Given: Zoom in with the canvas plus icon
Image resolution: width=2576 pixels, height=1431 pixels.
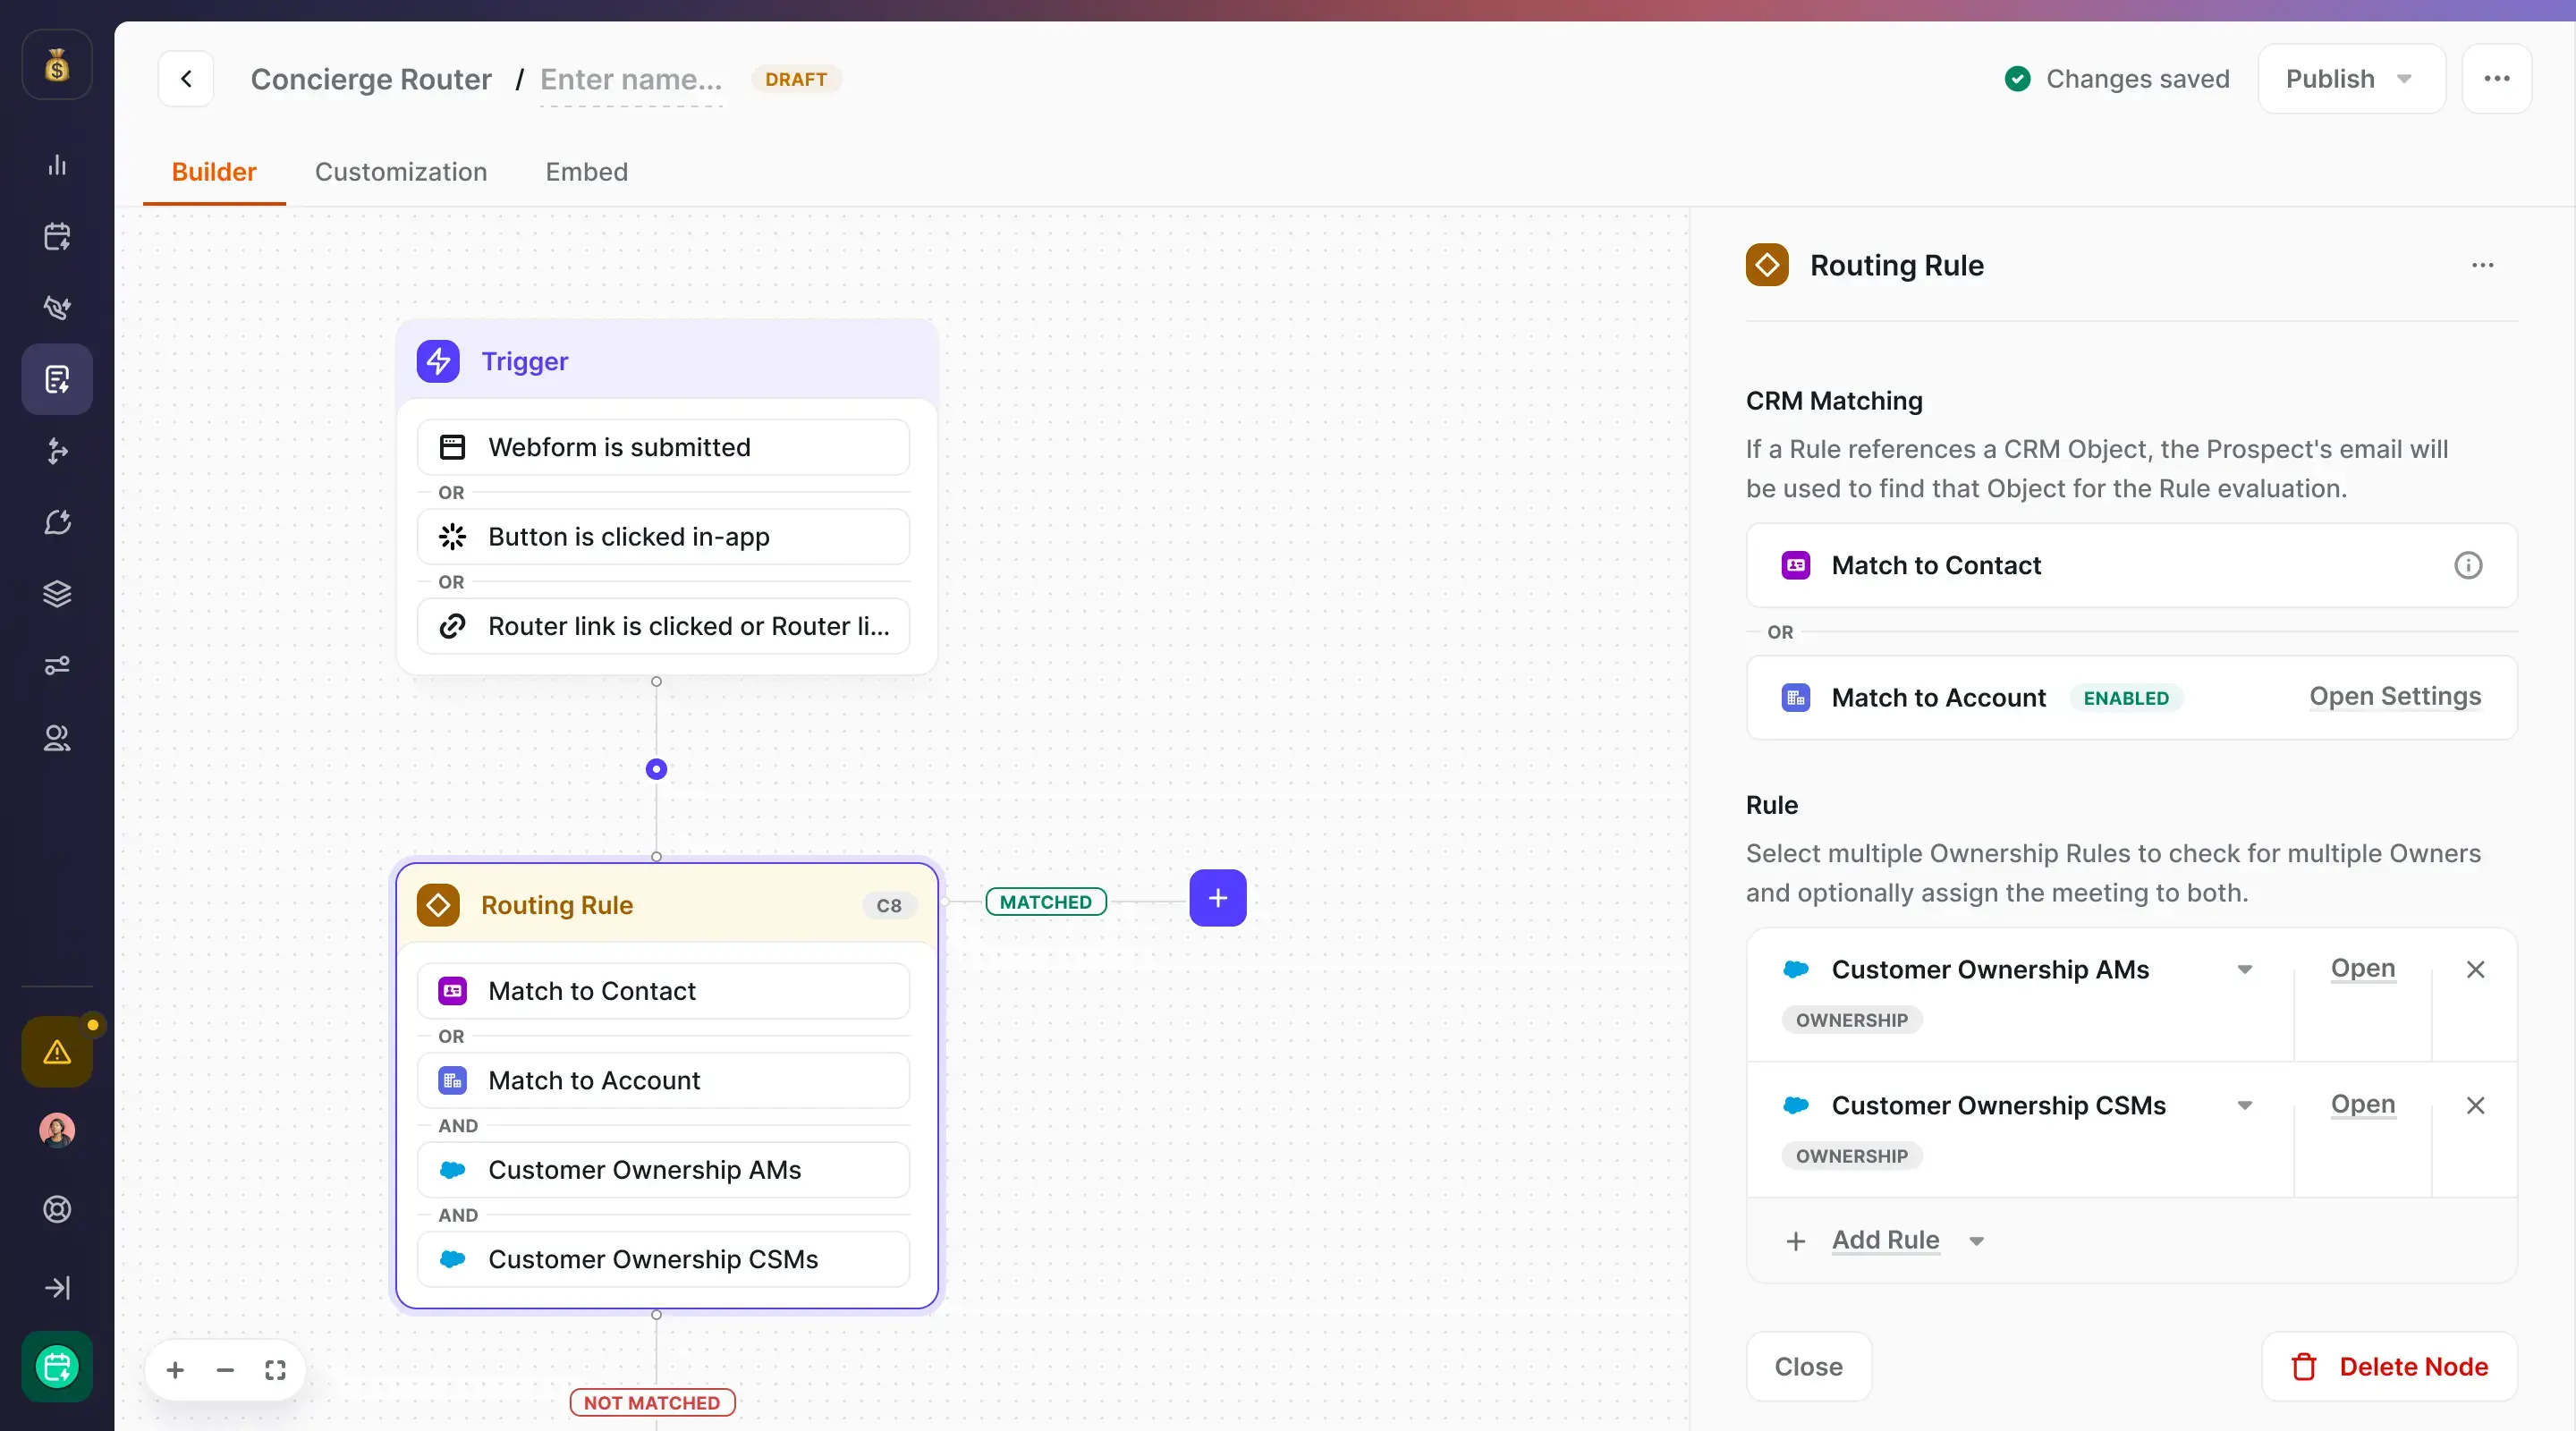Looking at the screenshot, I should 175,1370.
